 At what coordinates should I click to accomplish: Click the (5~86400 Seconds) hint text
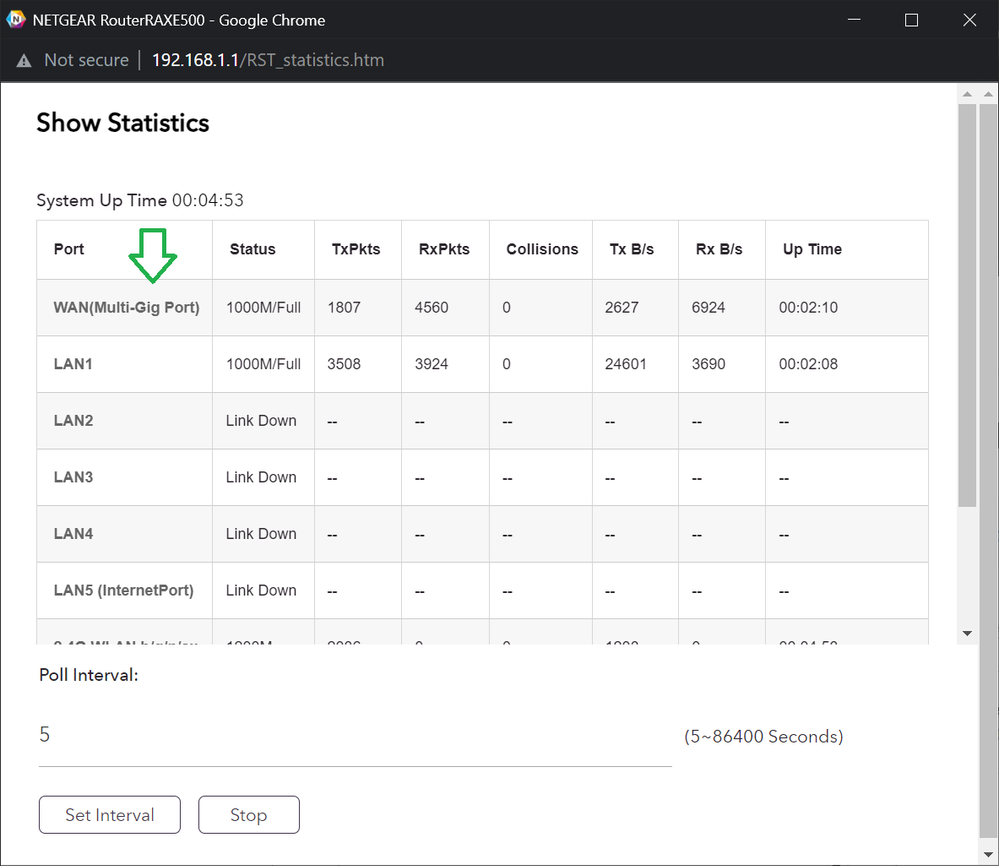[763, 736]
